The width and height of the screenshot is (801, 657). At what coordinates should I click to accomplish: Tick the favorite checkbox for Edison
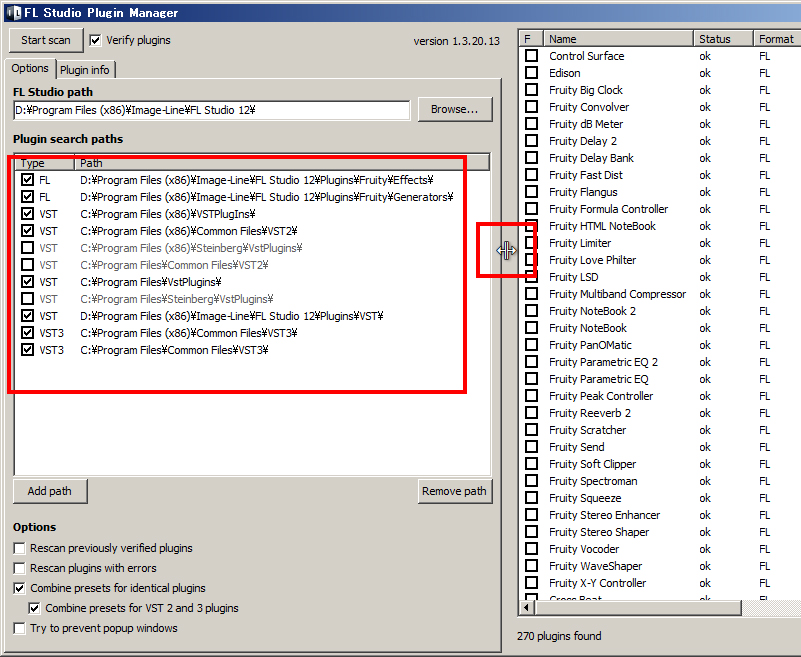[x=532, y=73]
